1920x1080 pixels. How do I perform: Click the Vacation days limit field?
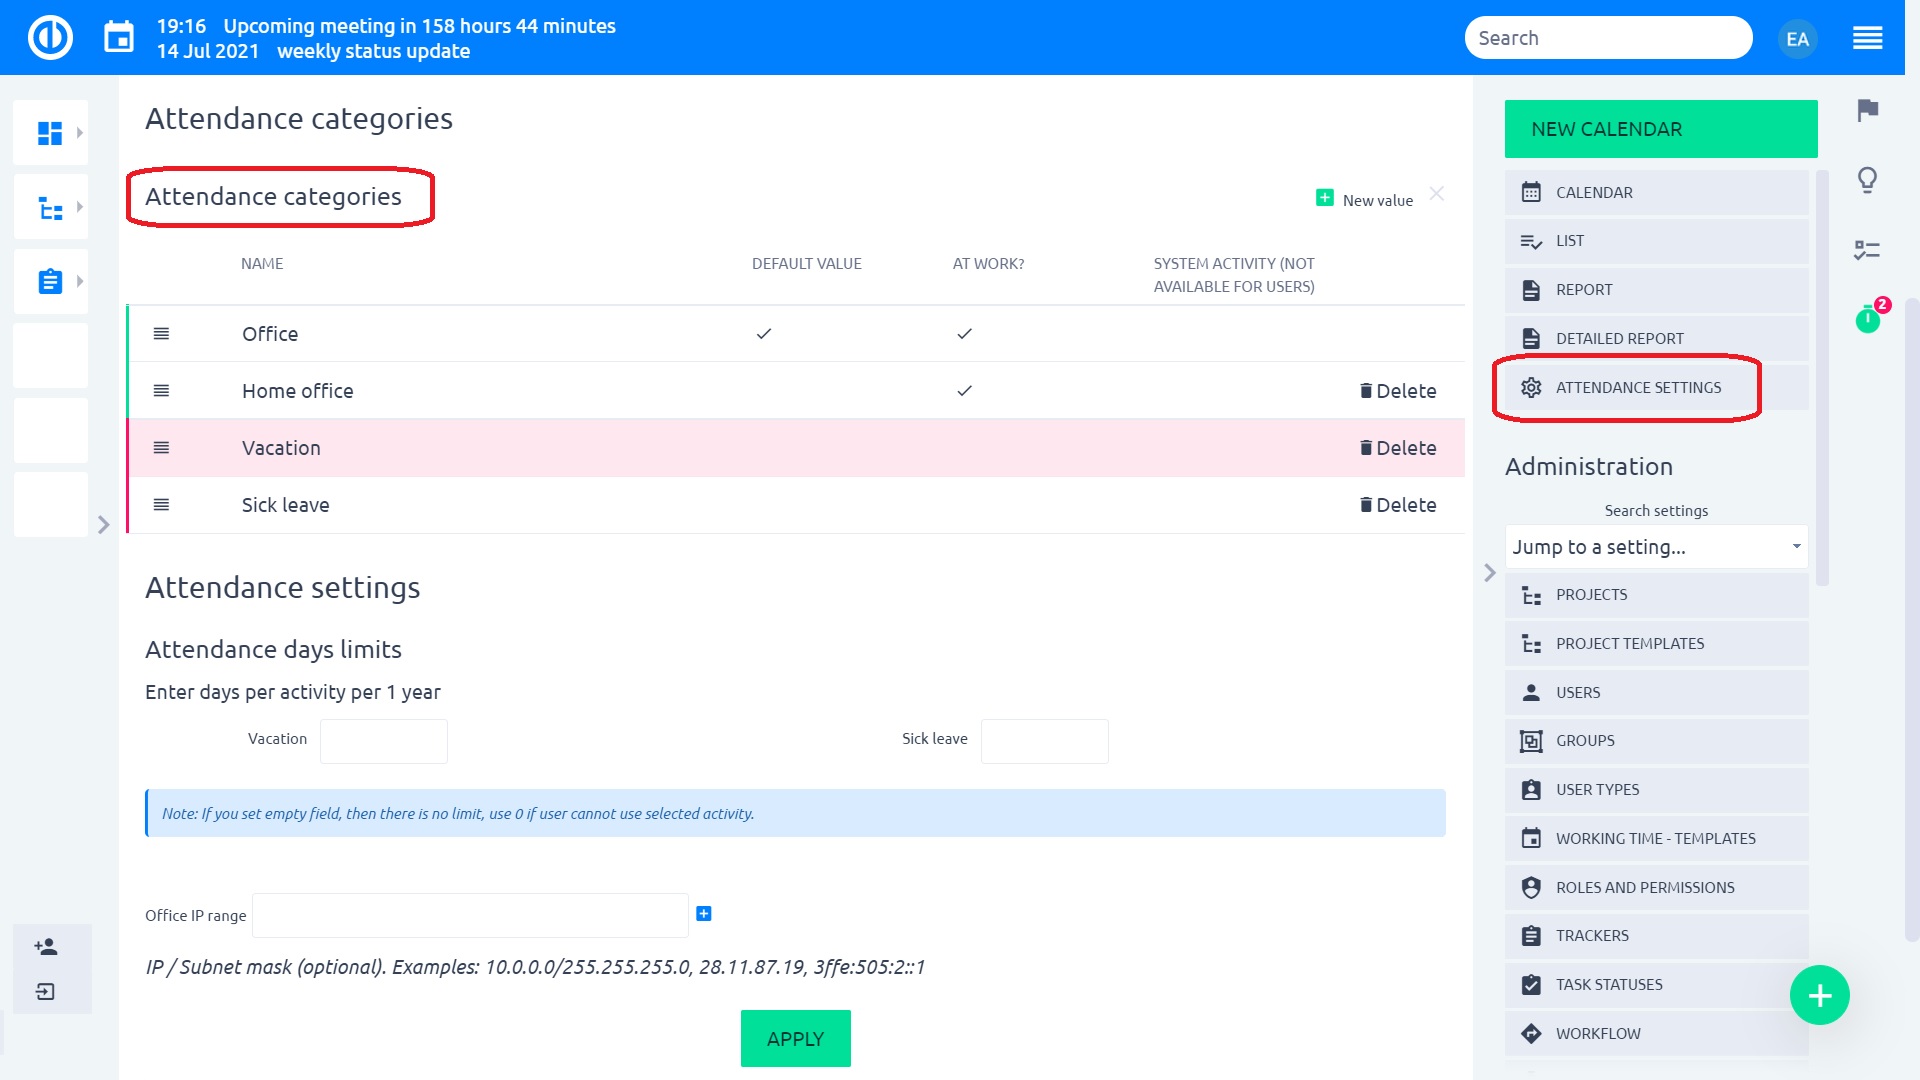384,741
